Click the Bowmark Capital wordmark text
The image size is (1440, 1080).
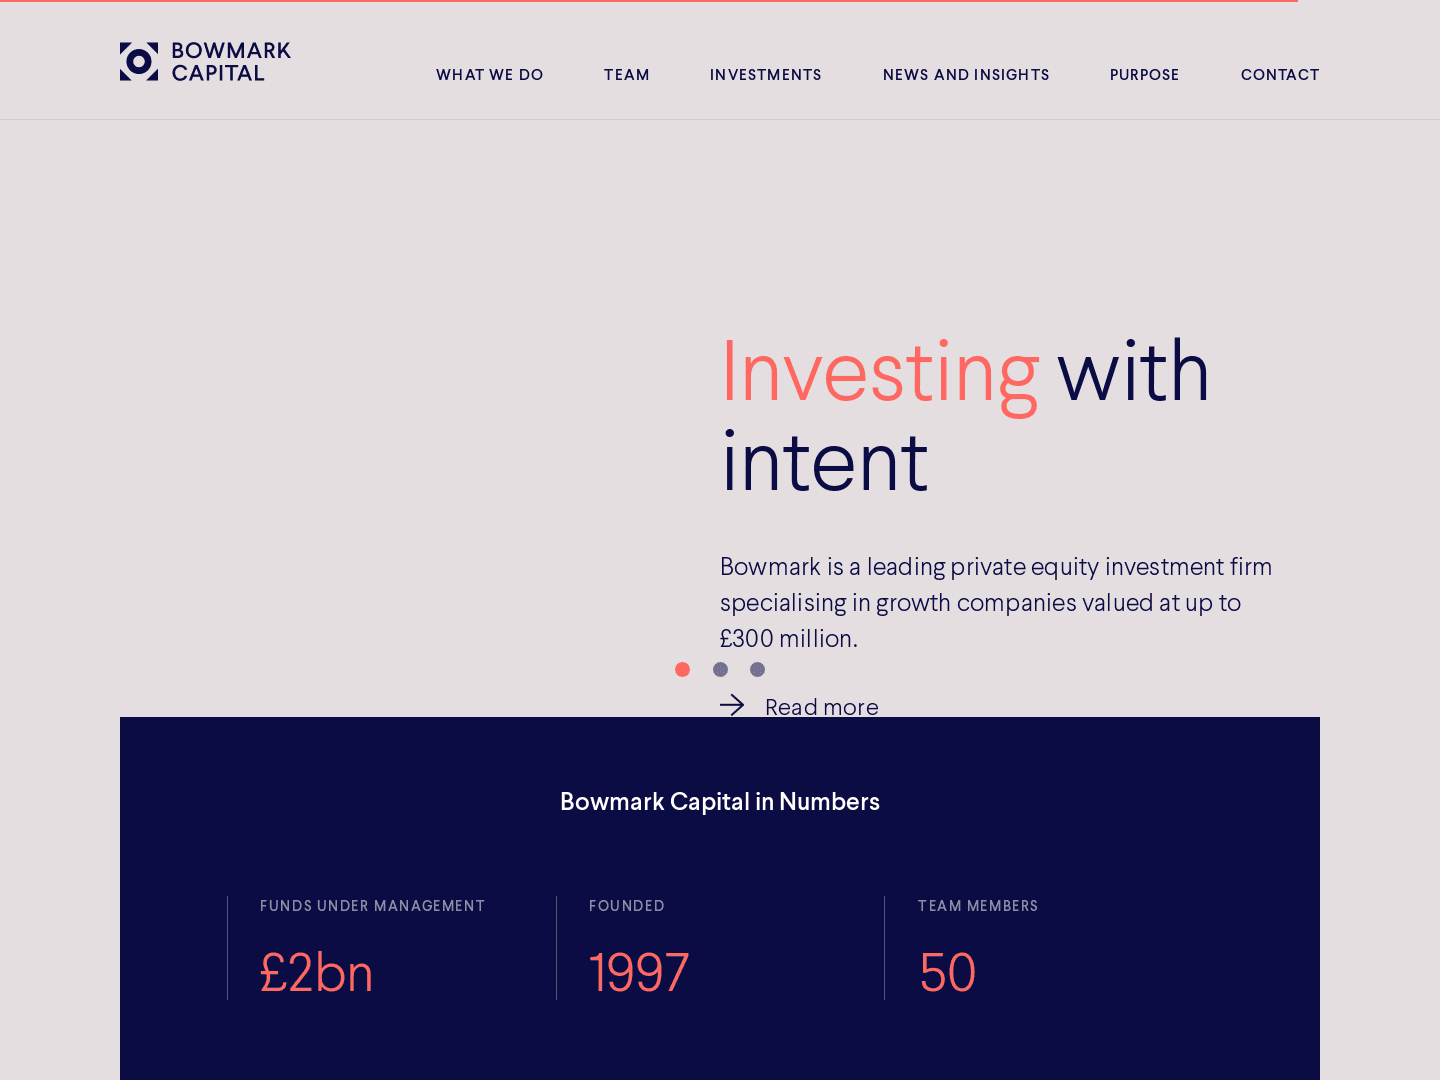[231, 61]
